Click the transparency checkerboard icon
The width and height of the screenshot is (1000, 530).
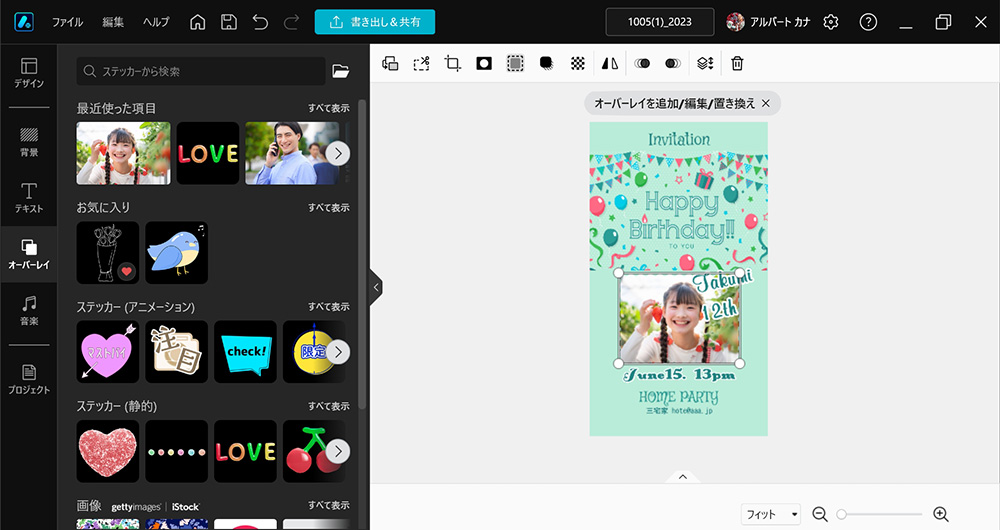(578, 63)
